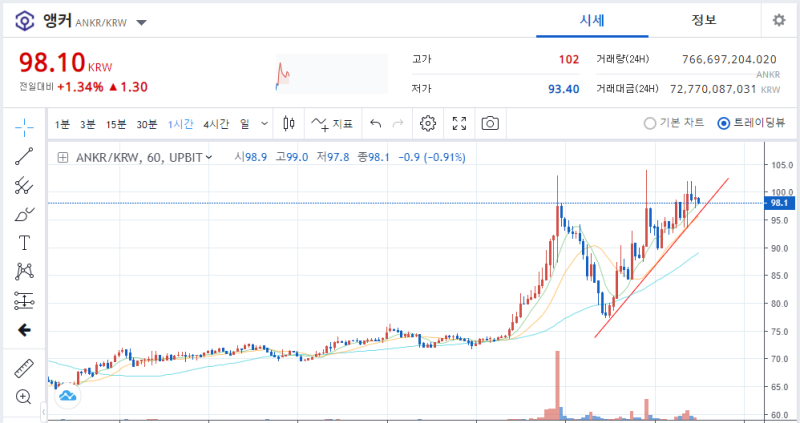Set the interval to 일

point(245,124)
